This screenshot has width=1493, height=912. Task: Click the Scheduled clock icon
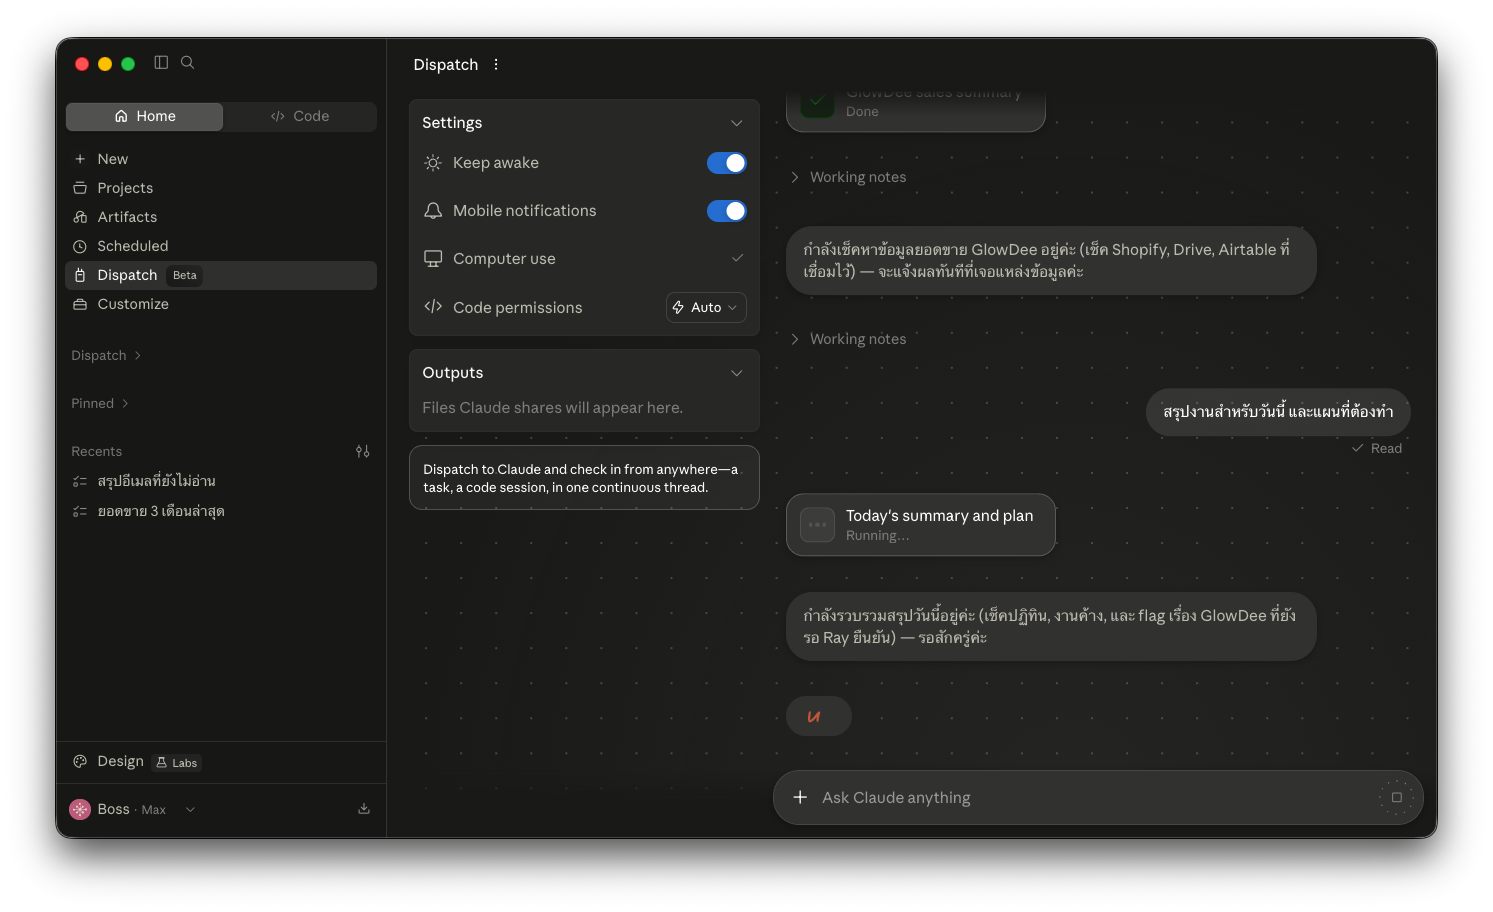coord(80,246)
